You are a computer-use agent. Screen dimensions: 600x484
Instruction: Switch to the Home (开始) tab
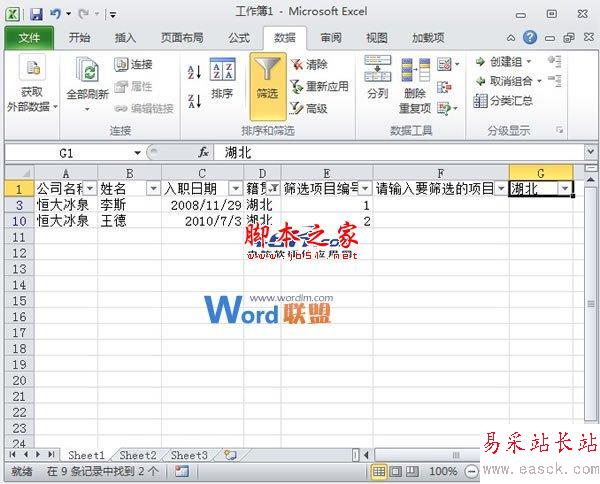(x=80, y=38)
